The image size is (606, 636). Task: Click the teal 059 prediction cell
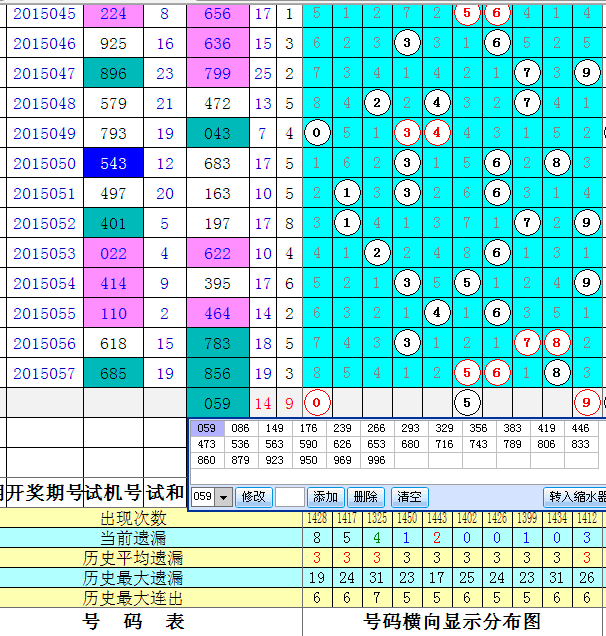click(x=218, y=403)
